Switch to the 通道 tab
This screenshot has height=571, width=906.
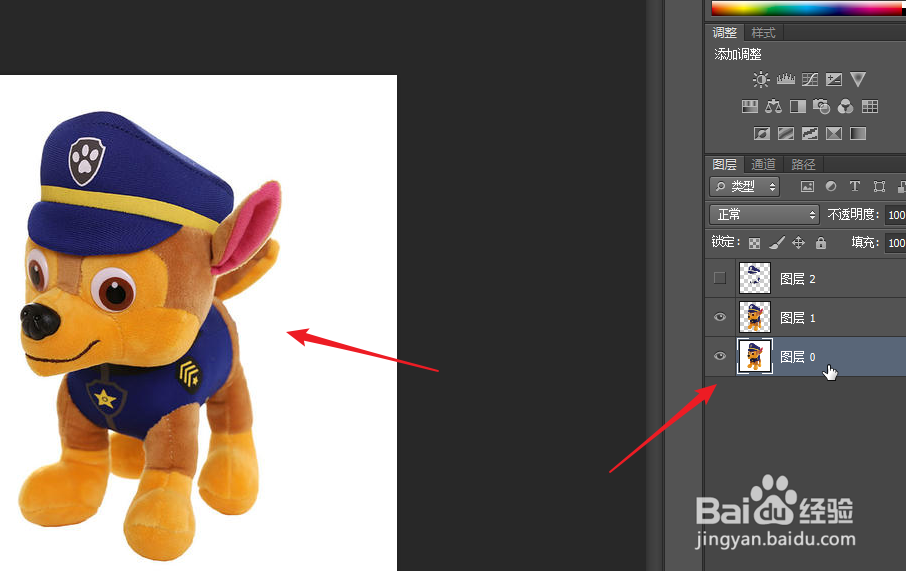point(763,164)
